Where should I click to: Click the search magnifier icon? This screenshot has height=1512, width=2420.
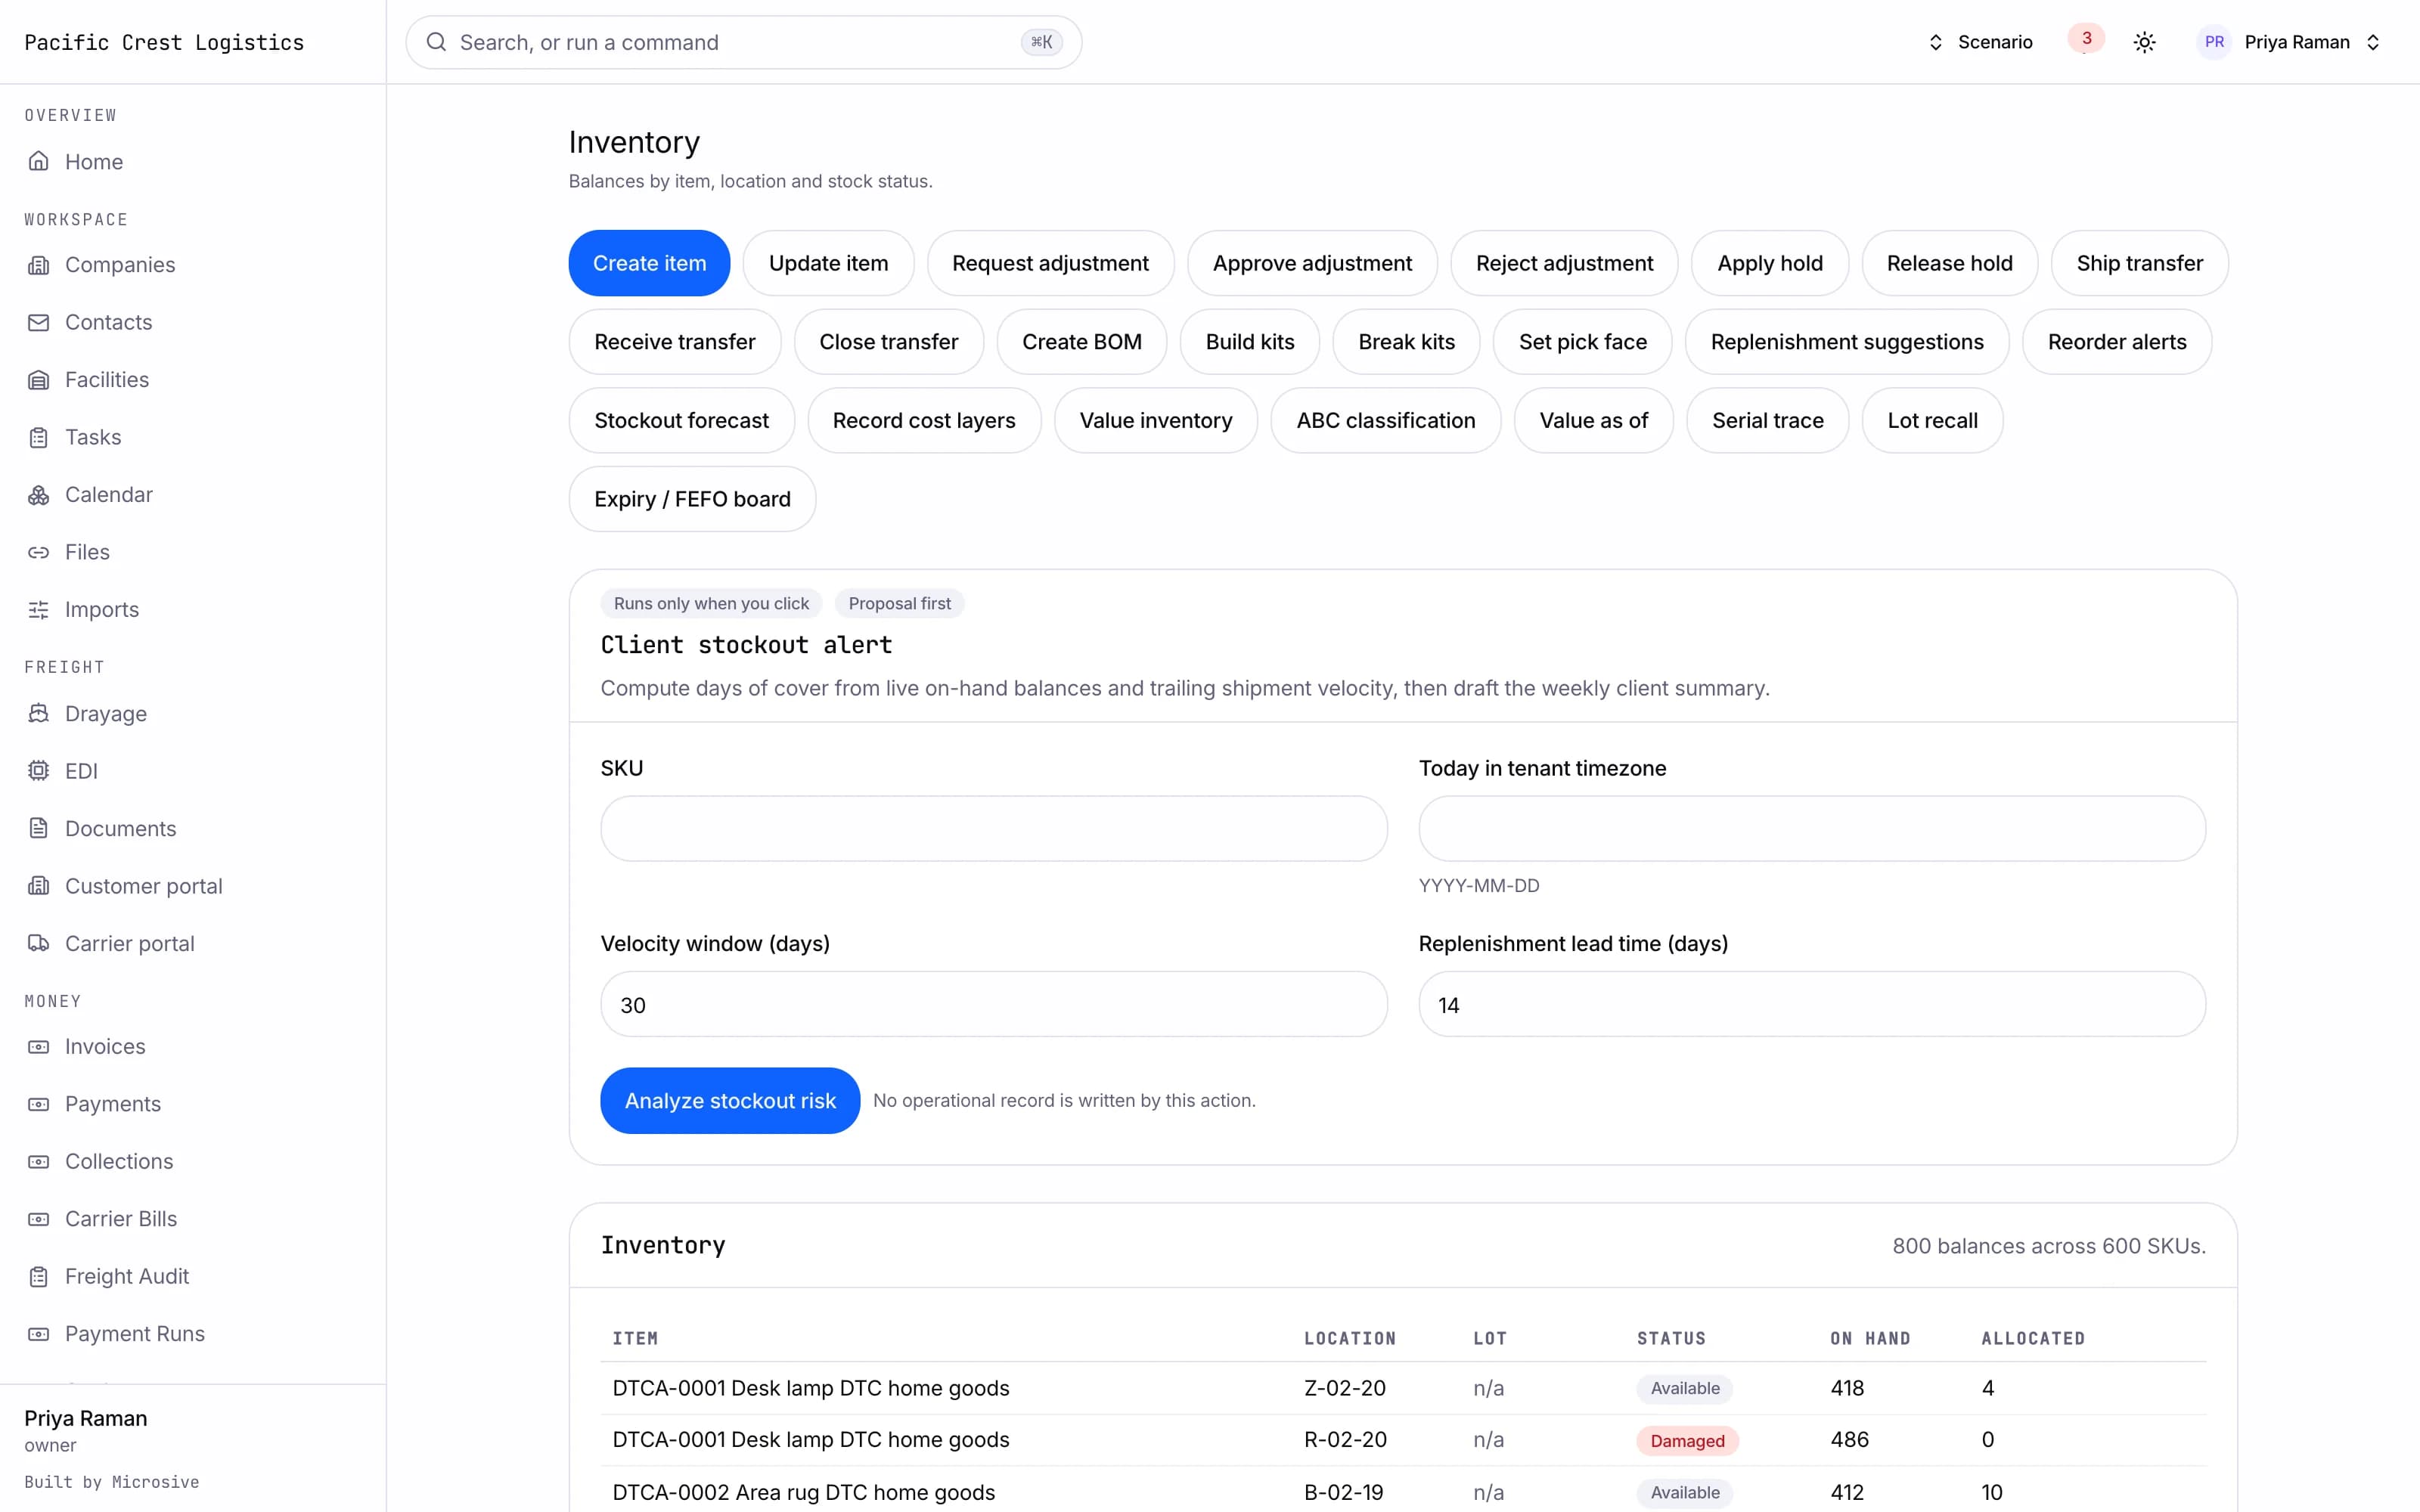[x=436, y=42]
